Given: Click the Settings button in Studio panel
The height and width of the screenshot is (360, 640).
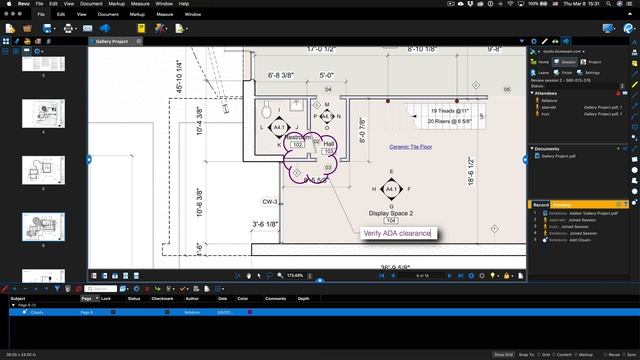Looking at the screenshot, I should tap(588, 73).
